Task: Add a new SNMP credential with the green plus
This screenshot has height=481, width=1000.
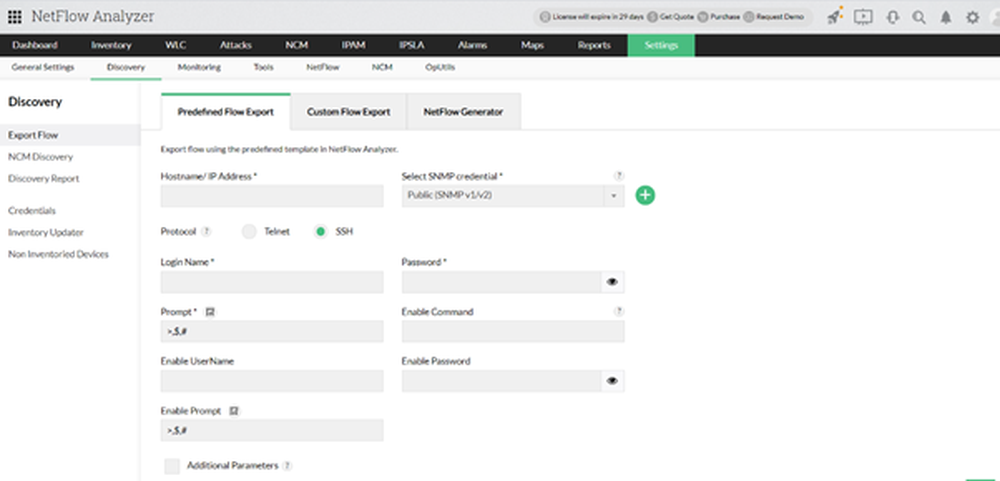Action: [x=645, y=195]
